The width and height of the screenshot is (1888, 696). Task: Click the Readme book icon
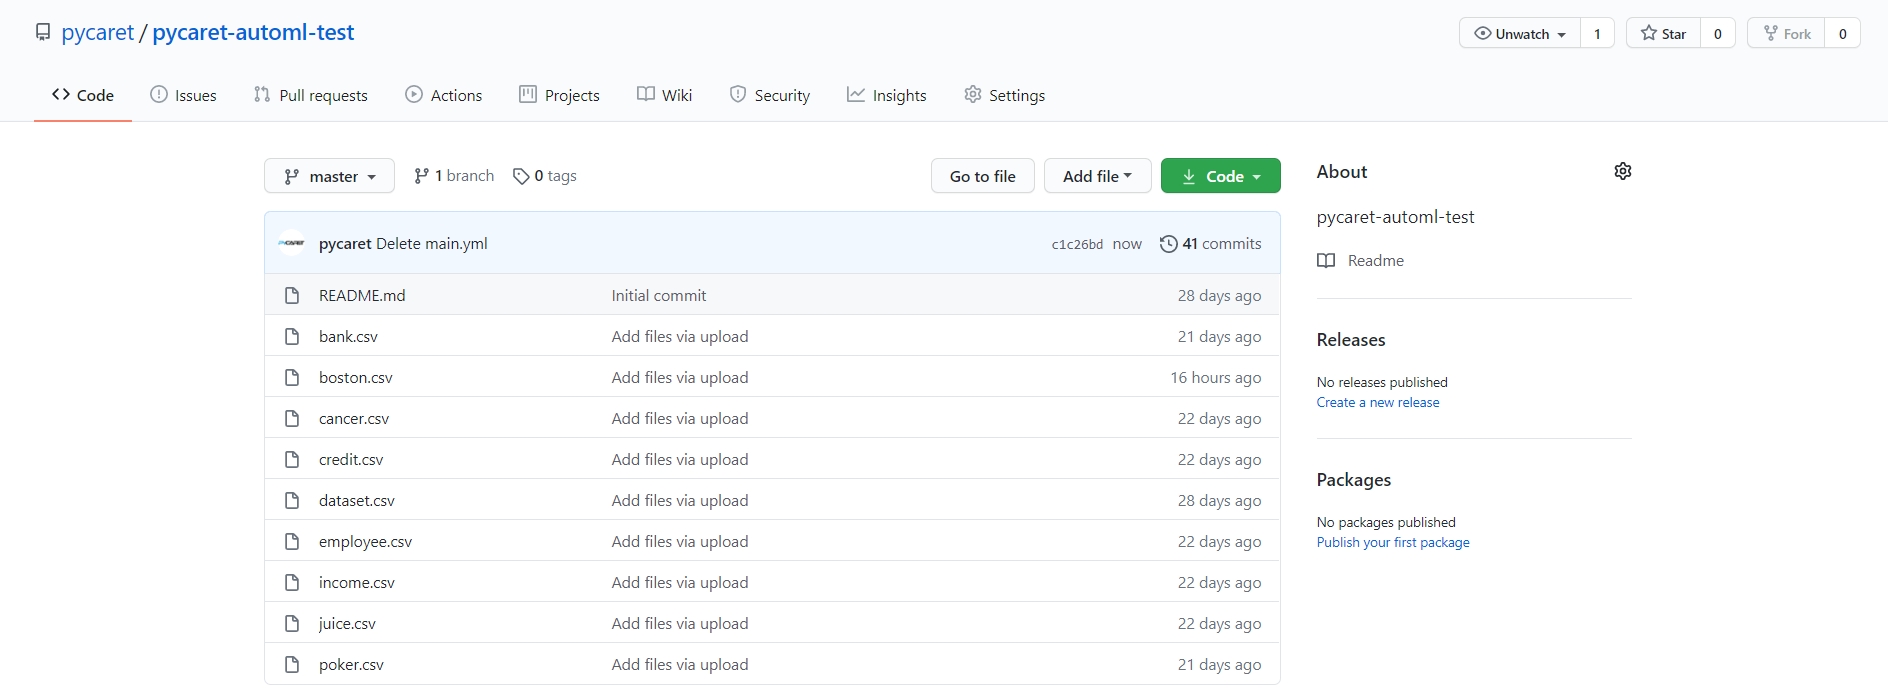[x=1326, y=261]
